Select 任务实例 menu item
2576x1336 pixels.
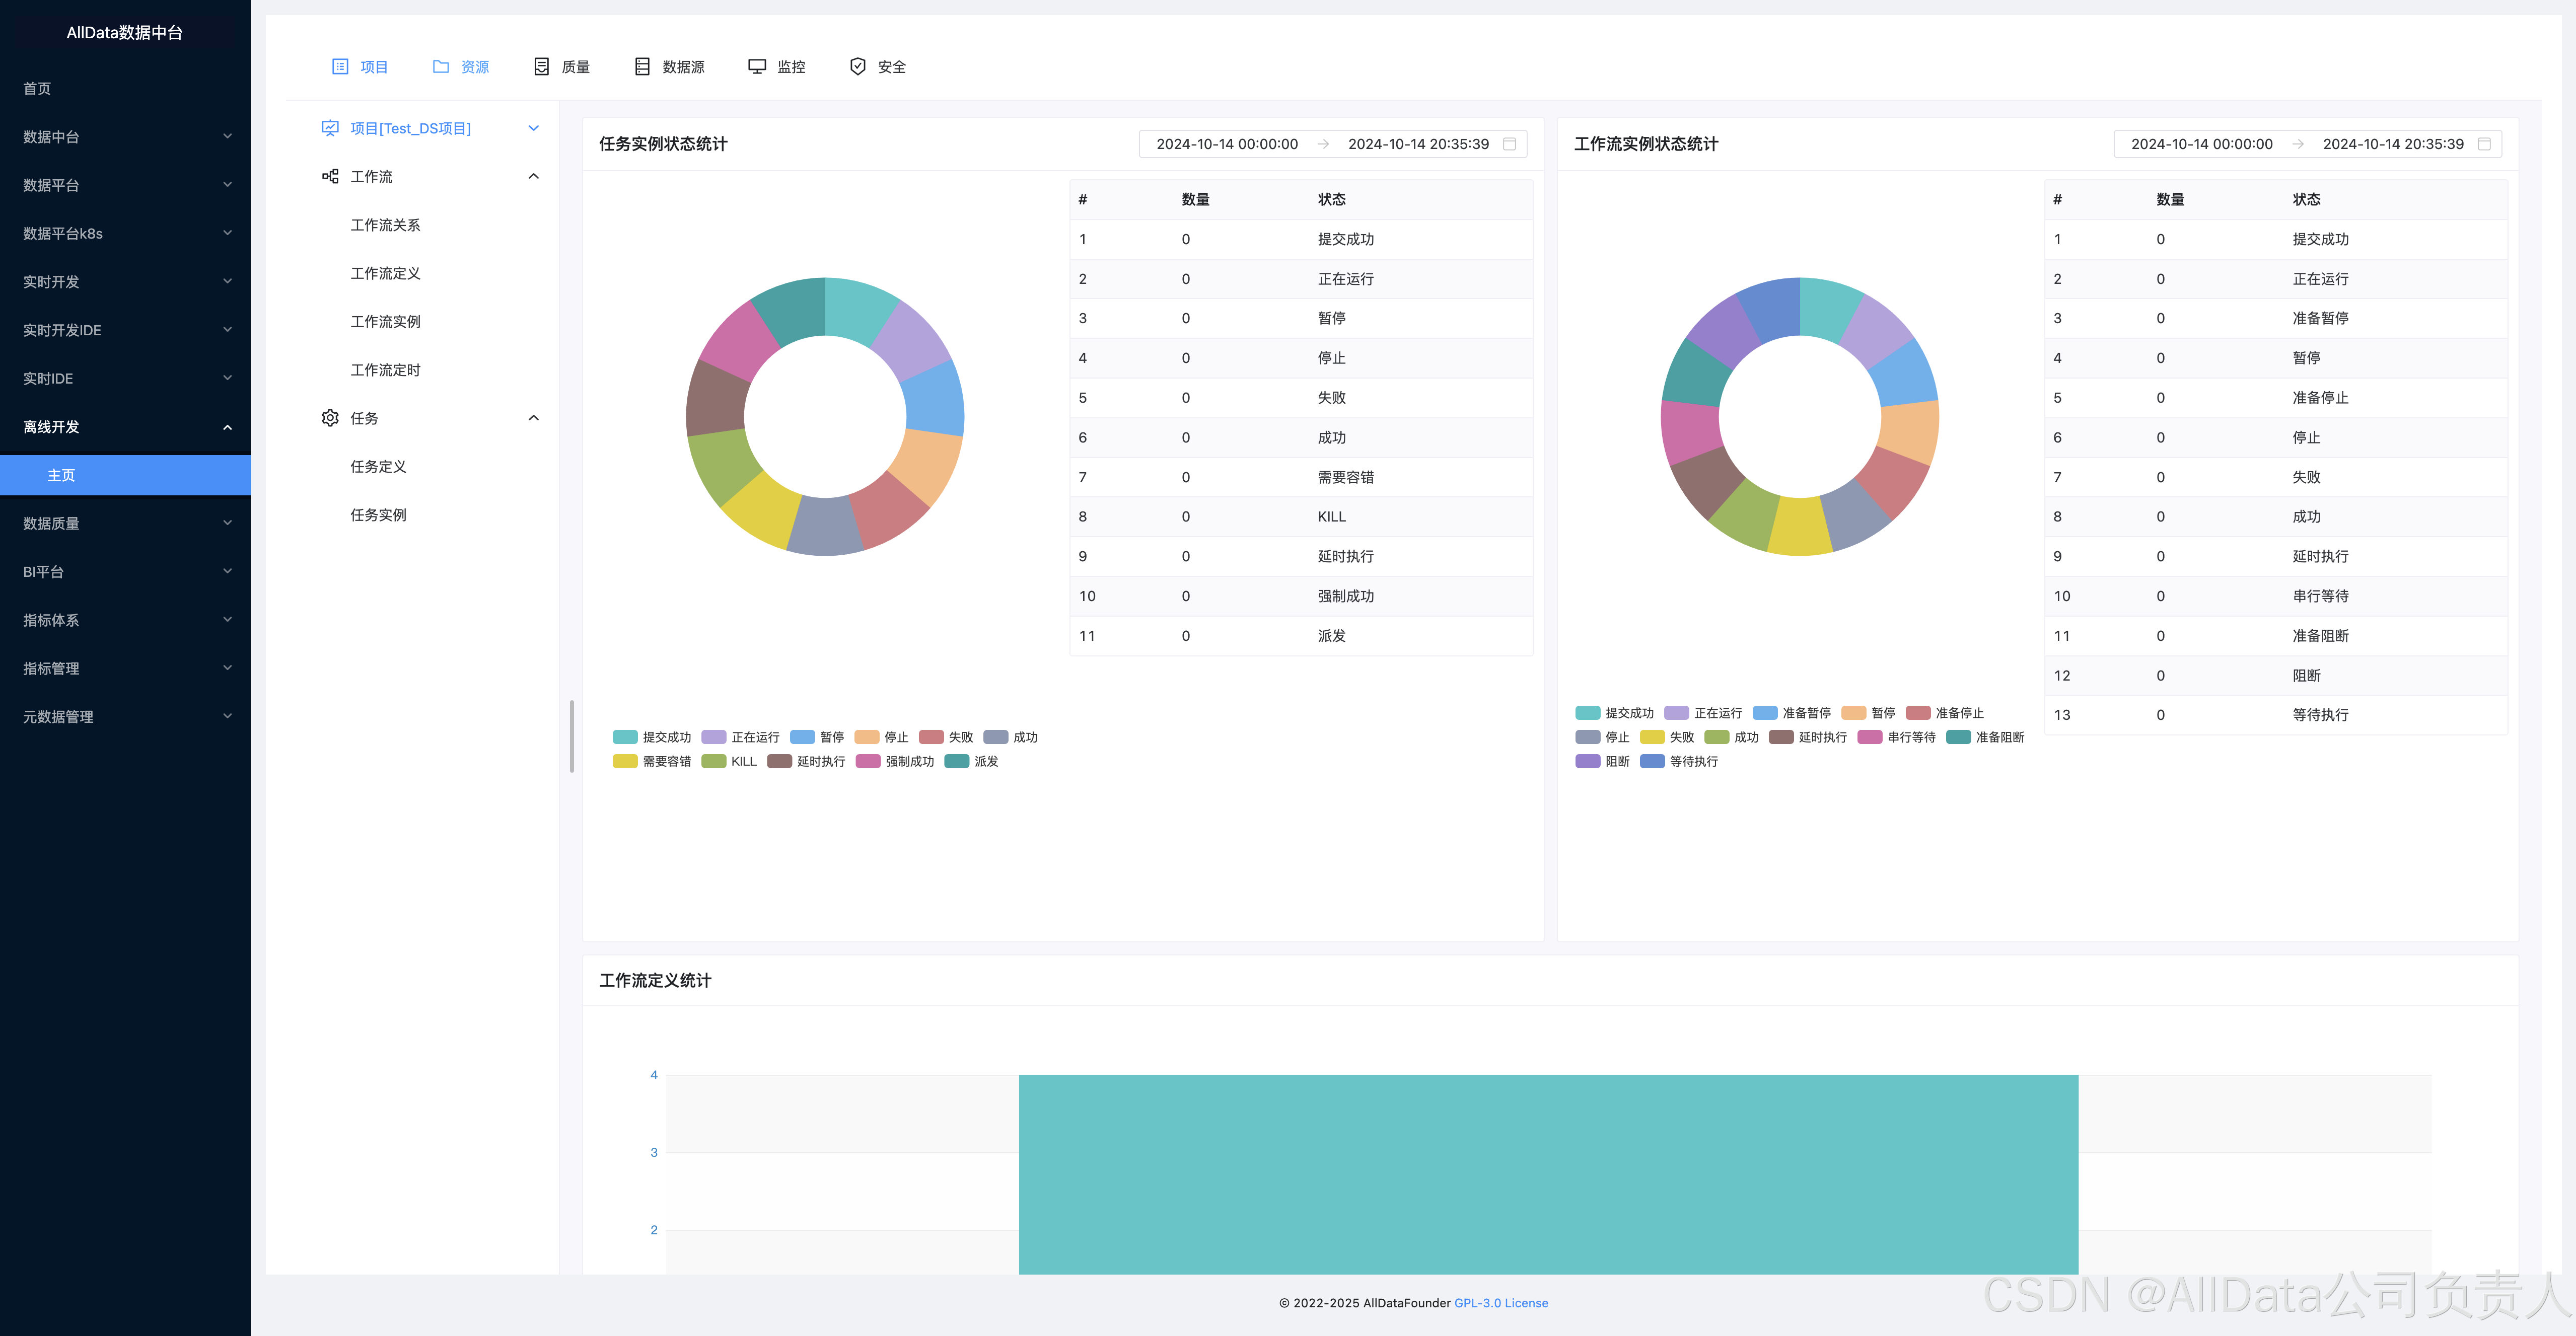378,515
